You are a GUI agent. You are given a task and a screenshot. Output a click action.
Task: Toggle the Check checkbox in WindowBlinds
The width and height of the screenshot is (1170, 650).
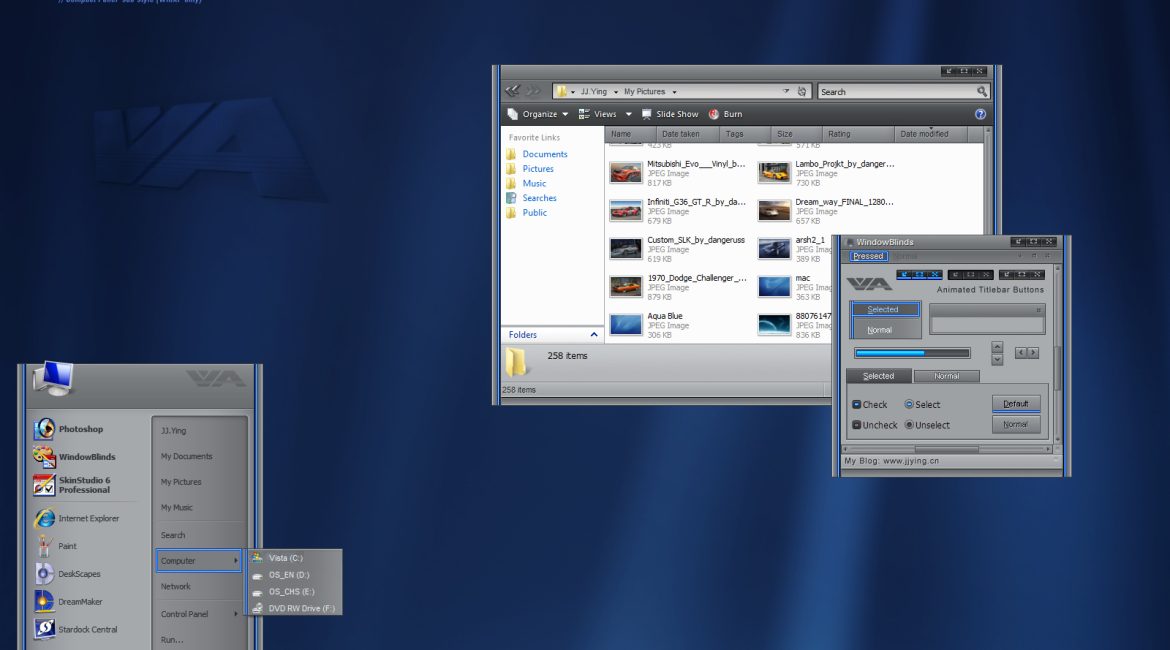[857, 404]
